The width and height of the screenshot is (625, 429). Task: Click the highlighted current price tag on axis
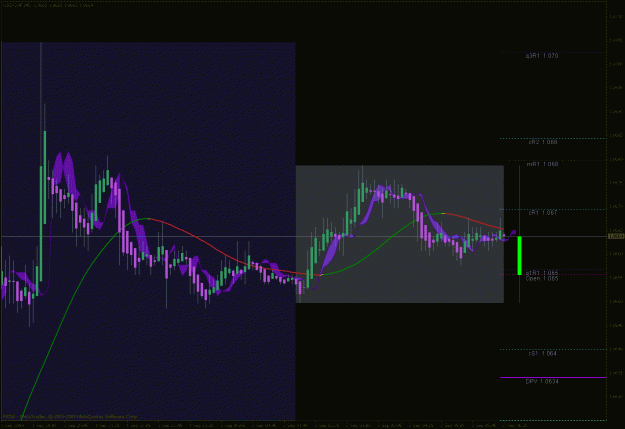(x=616, y=236)
